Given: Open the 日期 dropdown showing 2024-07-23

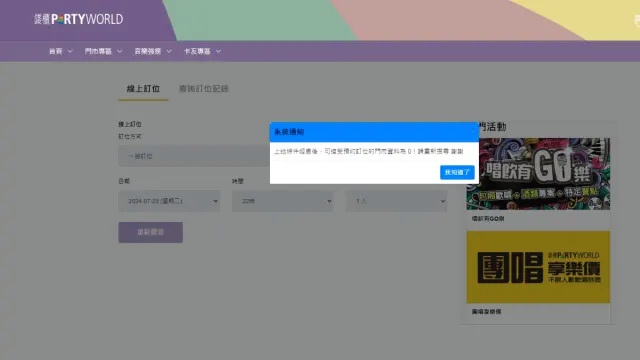Looking at the screenshot, I should [x=169, y=201].
